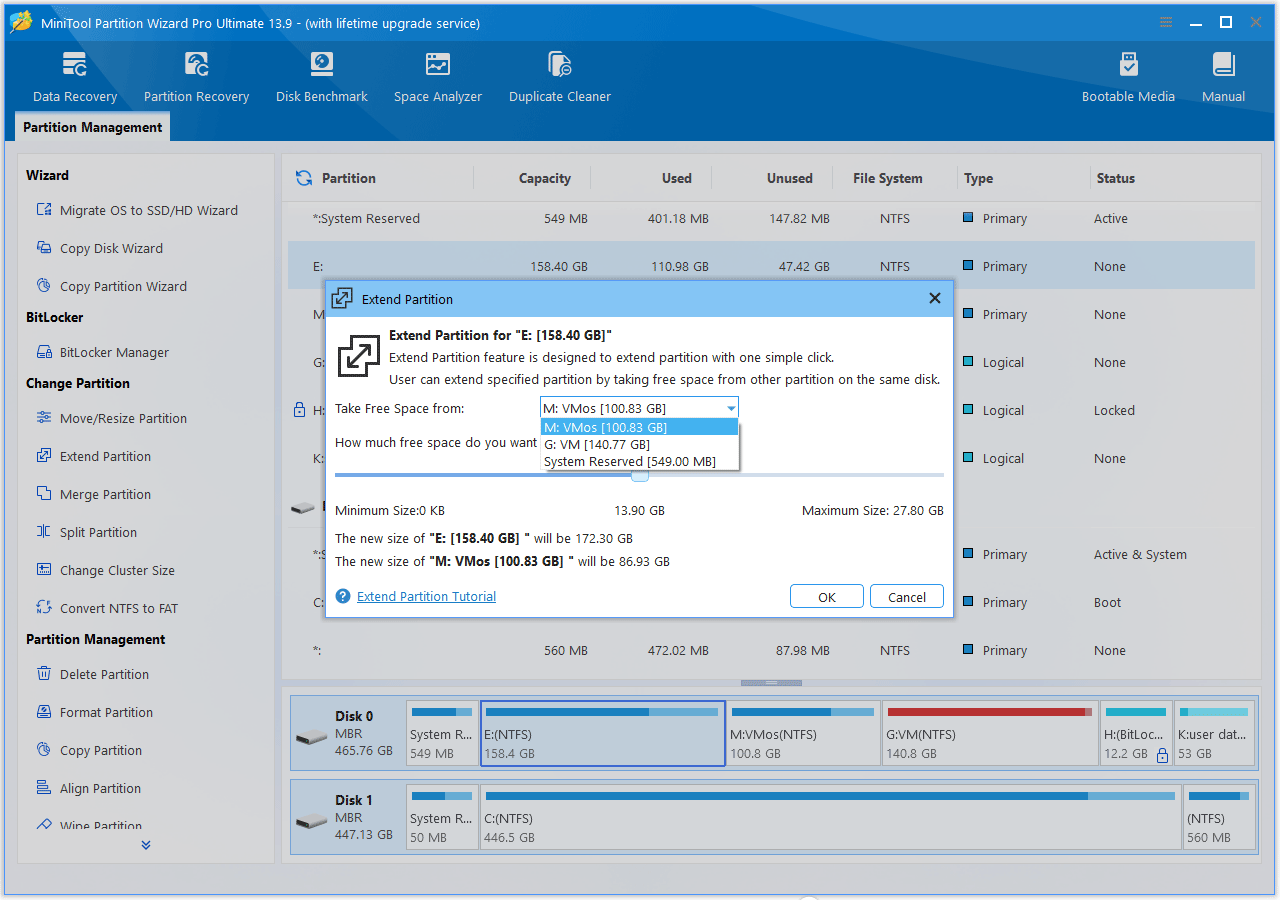This screenshot has width=1280, height=900.
Task: Select E:(NTFS) block on Disk 0
Action: click(603, 733)
